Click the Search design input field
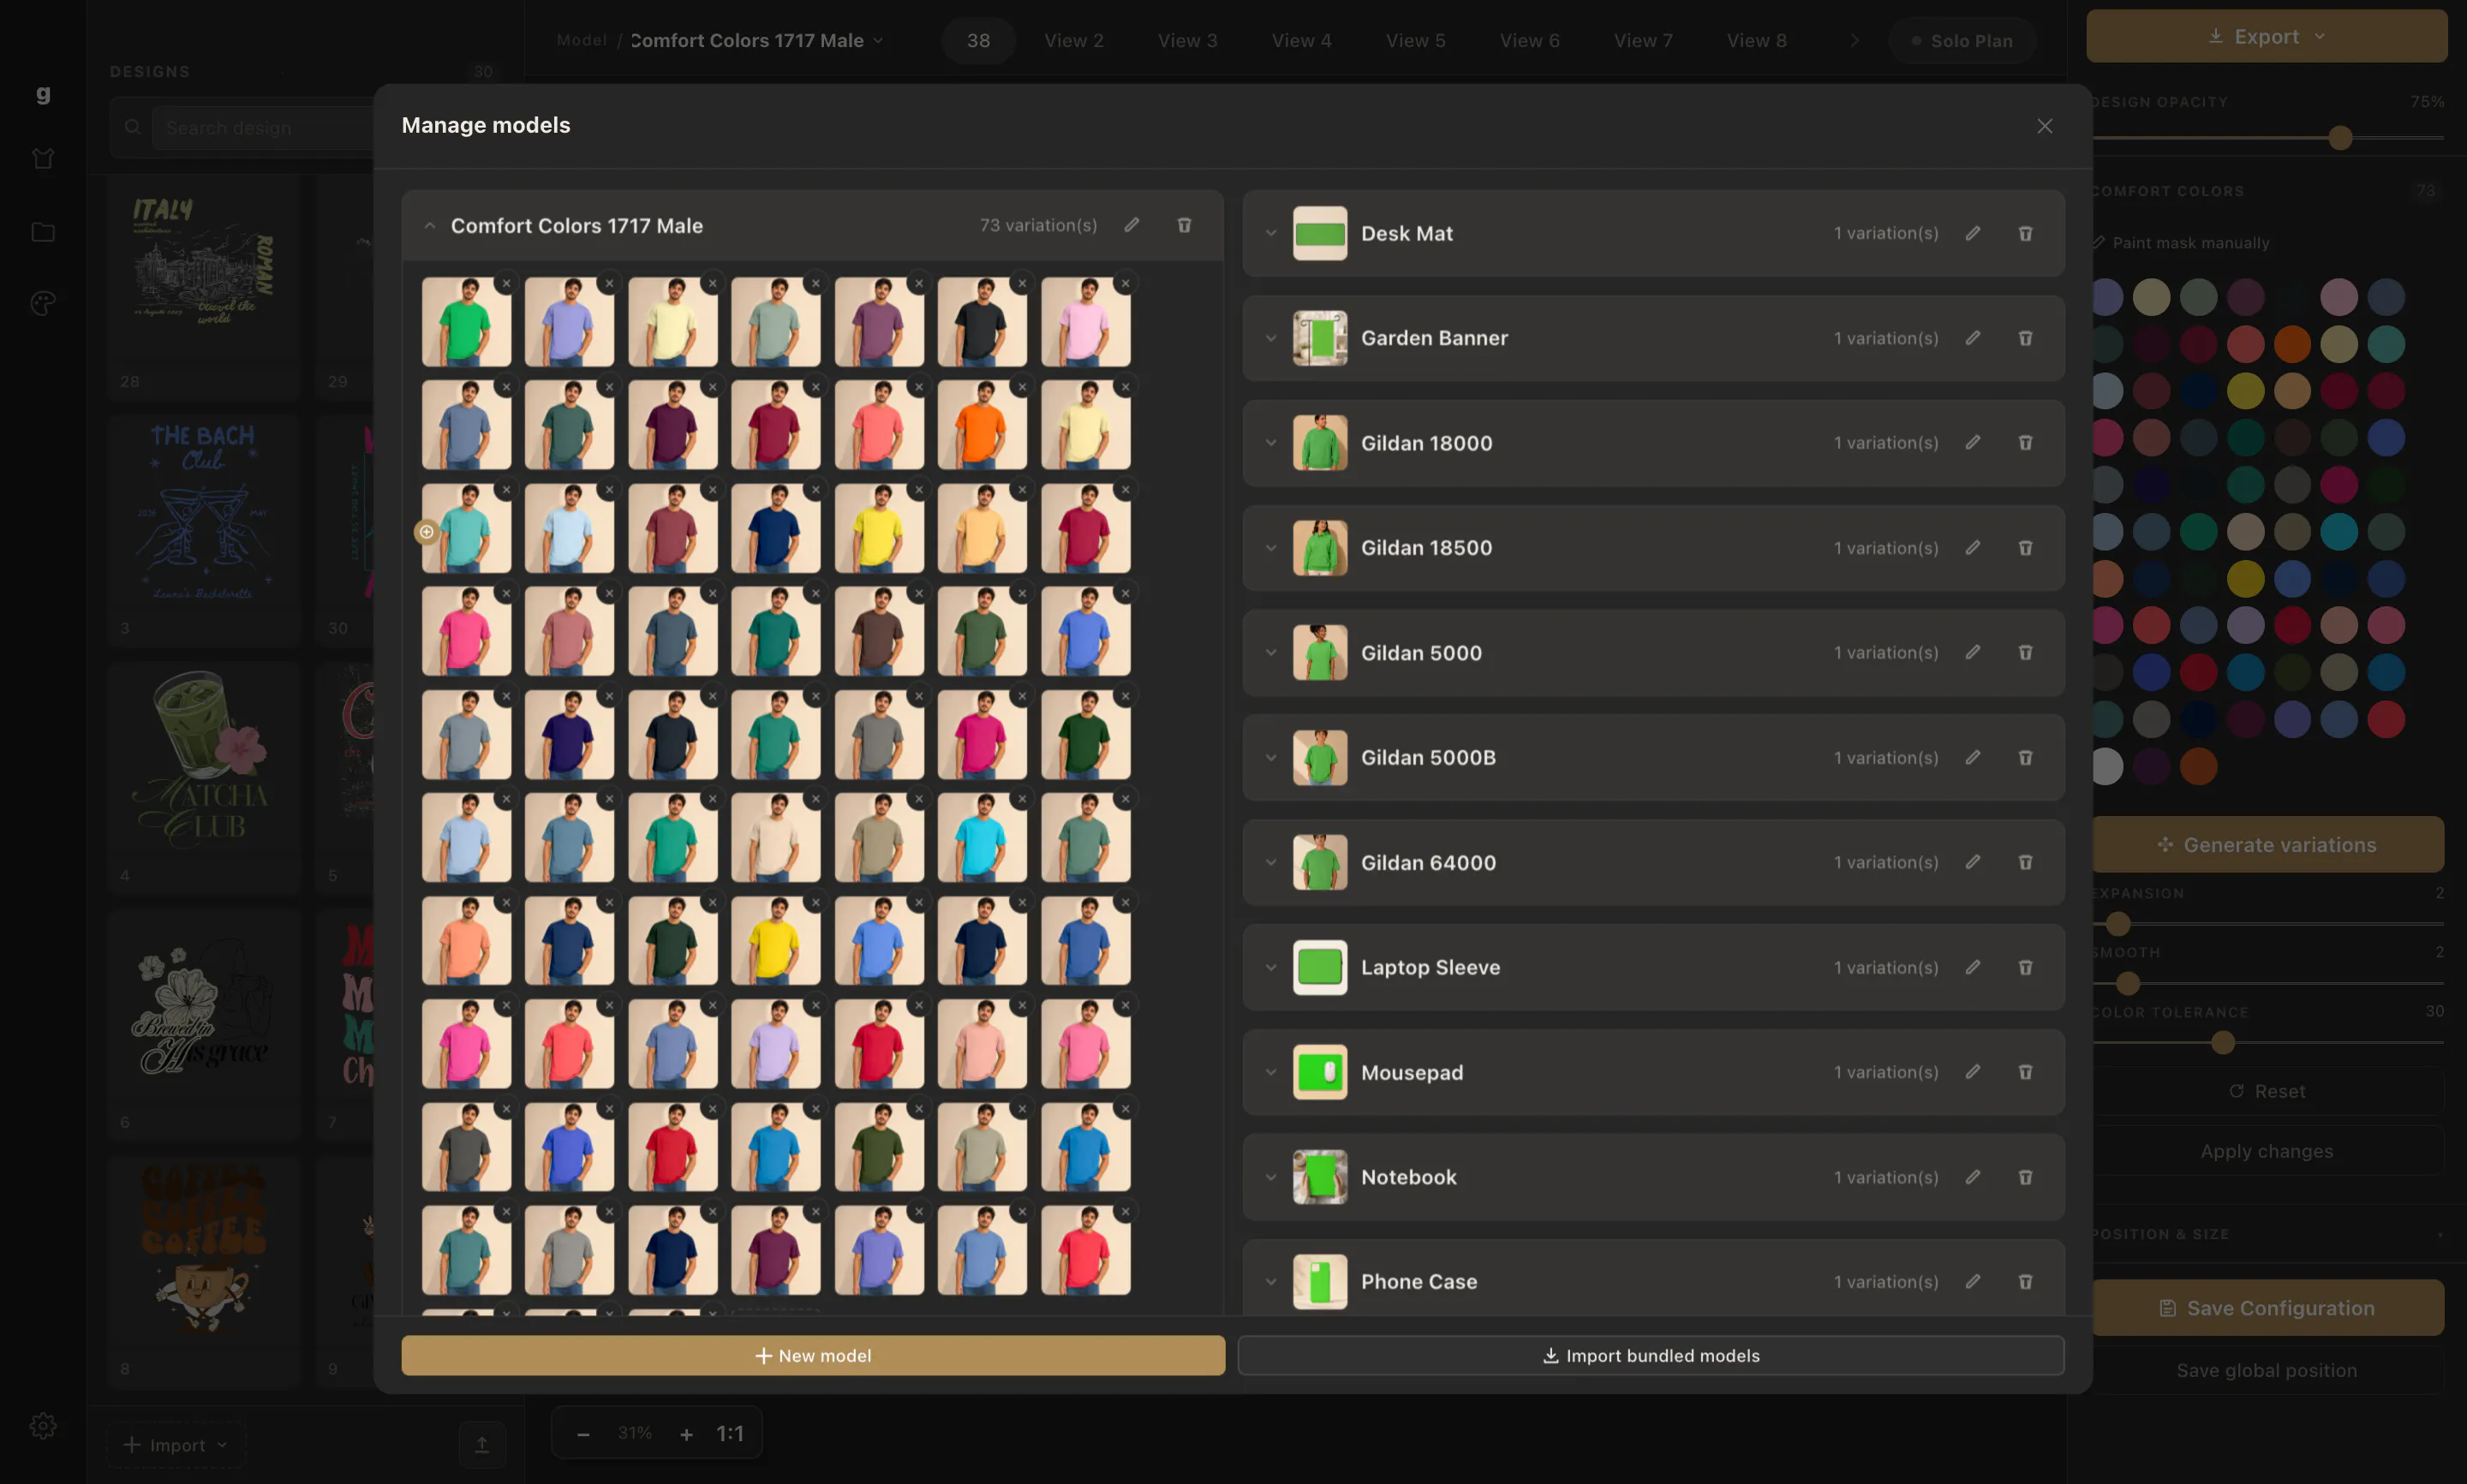This screenshot has height=1484, width=2467. (x=263, y=128)
